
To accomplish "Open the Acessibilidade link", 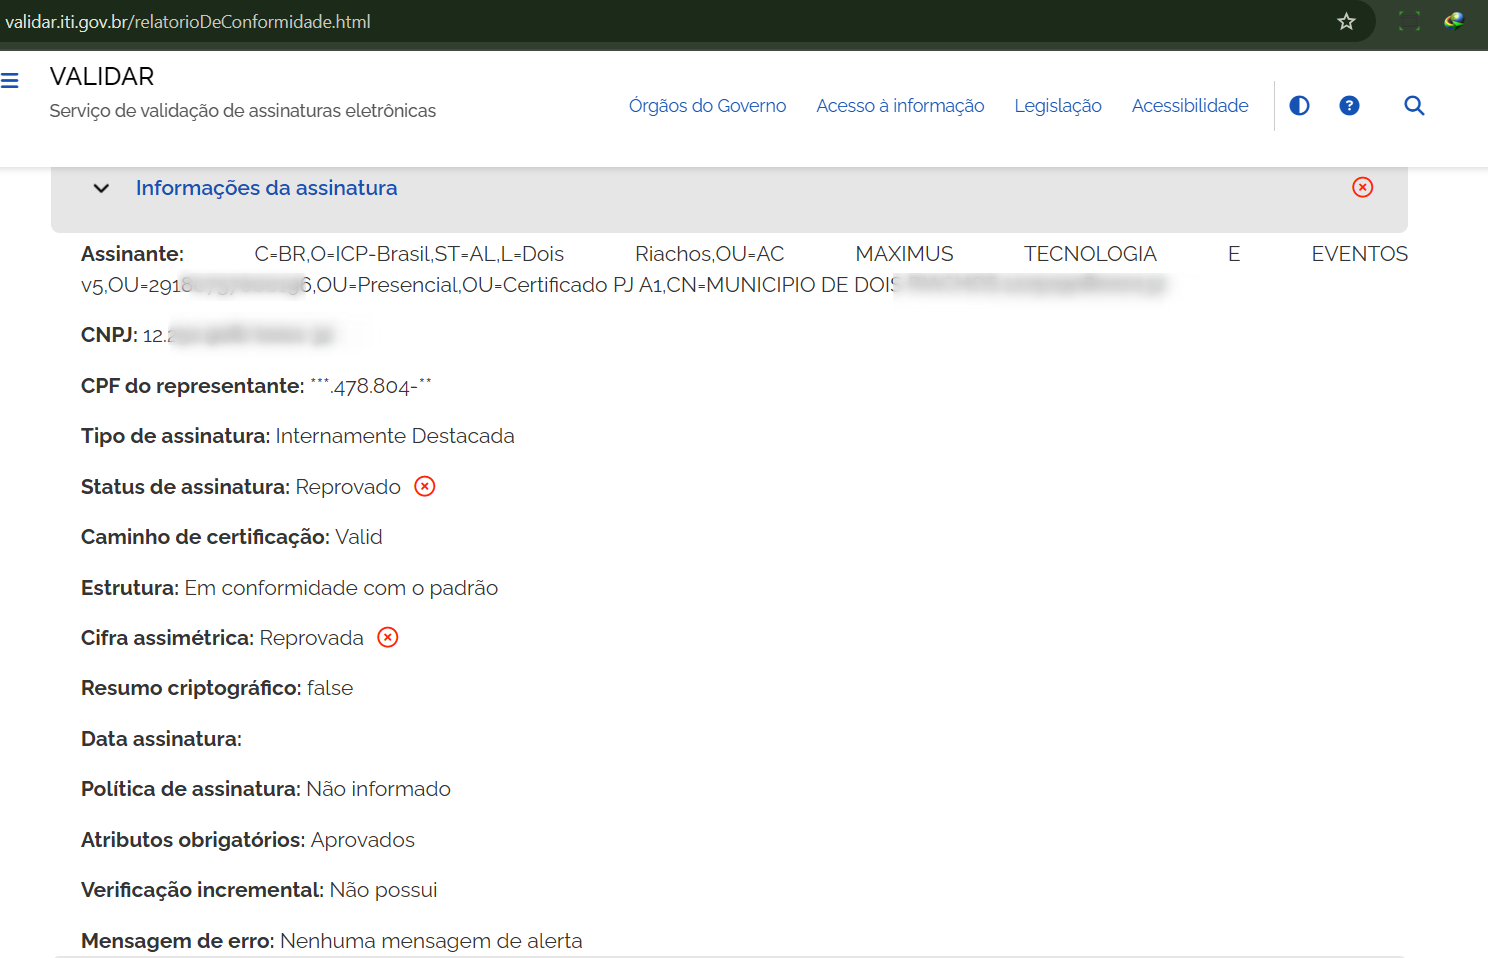I will (1189, 106).
